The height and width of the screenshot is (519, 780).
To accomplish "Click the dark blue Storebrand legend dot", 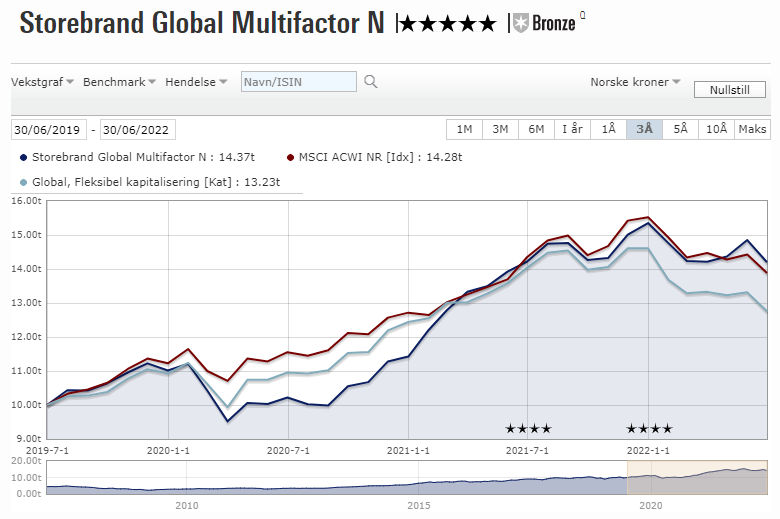I will (23, 158).
